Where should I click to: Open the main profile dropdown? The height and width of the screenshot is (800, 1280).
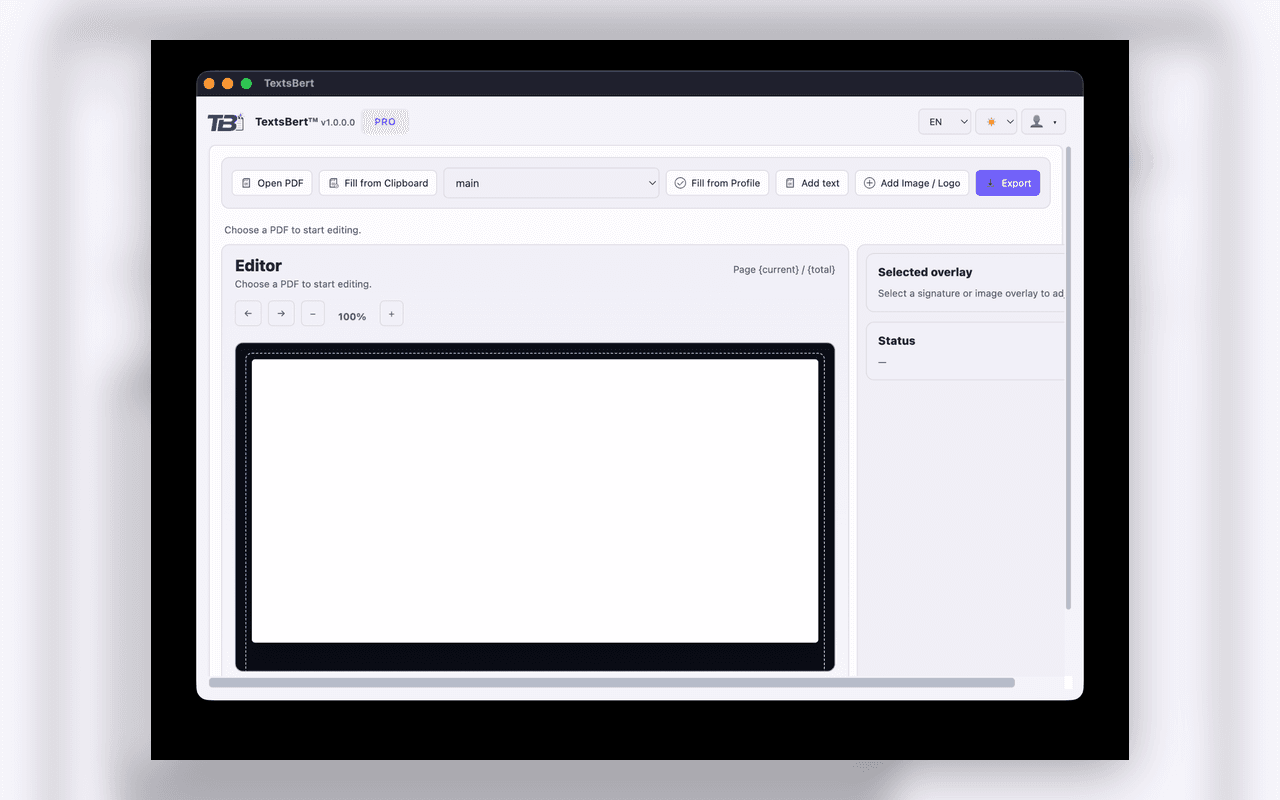551,183
